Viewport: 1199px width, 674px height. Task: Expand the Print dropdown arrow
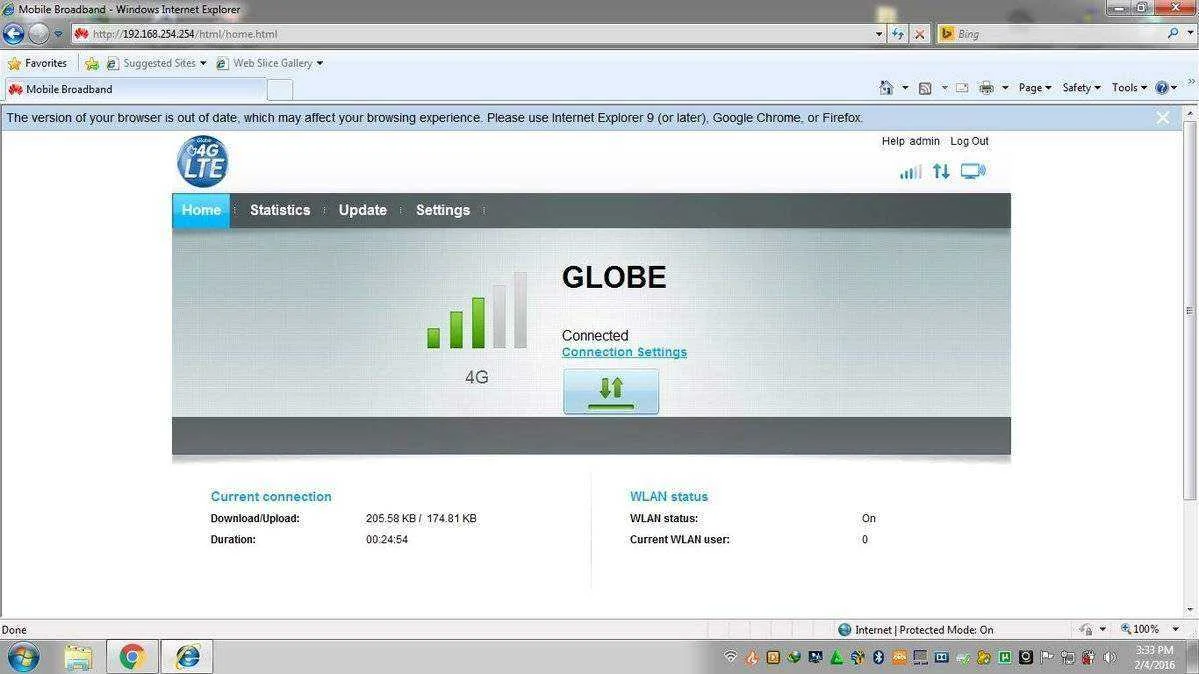point(1005,88)
